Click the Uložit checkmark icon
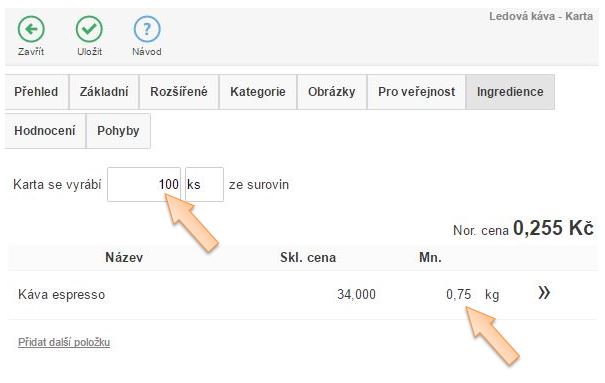Image resolution: width=605 pixels, height=383 pixels. 89,29
